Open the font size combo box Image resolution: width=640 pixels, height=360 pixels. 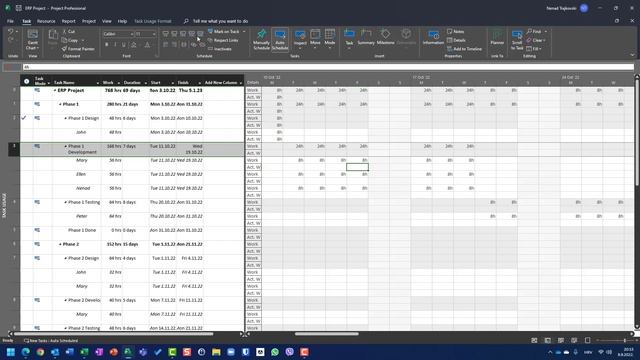coord(146,34)
